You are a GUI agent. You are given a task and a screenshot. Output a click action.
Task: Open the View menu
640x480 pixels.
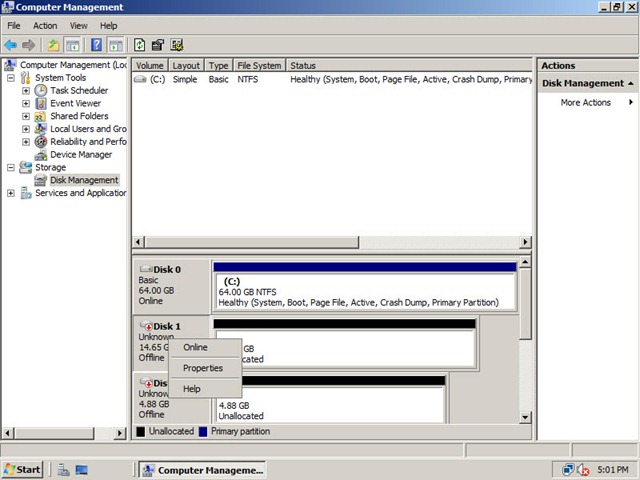[78, 26]
